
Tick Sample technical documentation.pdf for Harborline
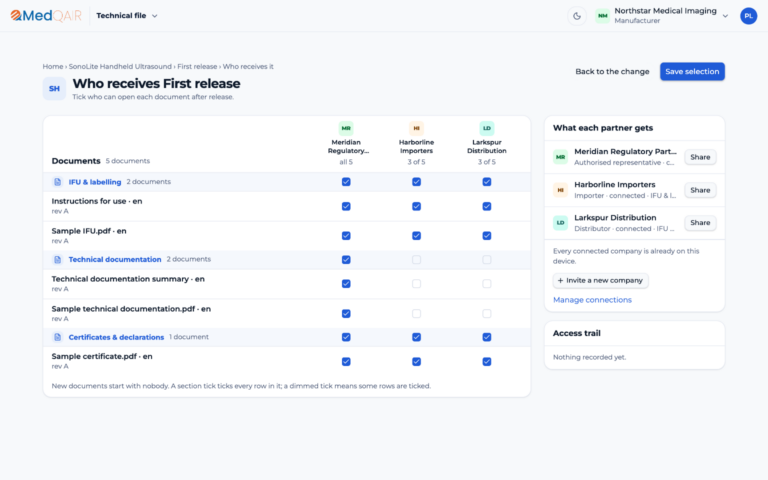tap(416, 313)
